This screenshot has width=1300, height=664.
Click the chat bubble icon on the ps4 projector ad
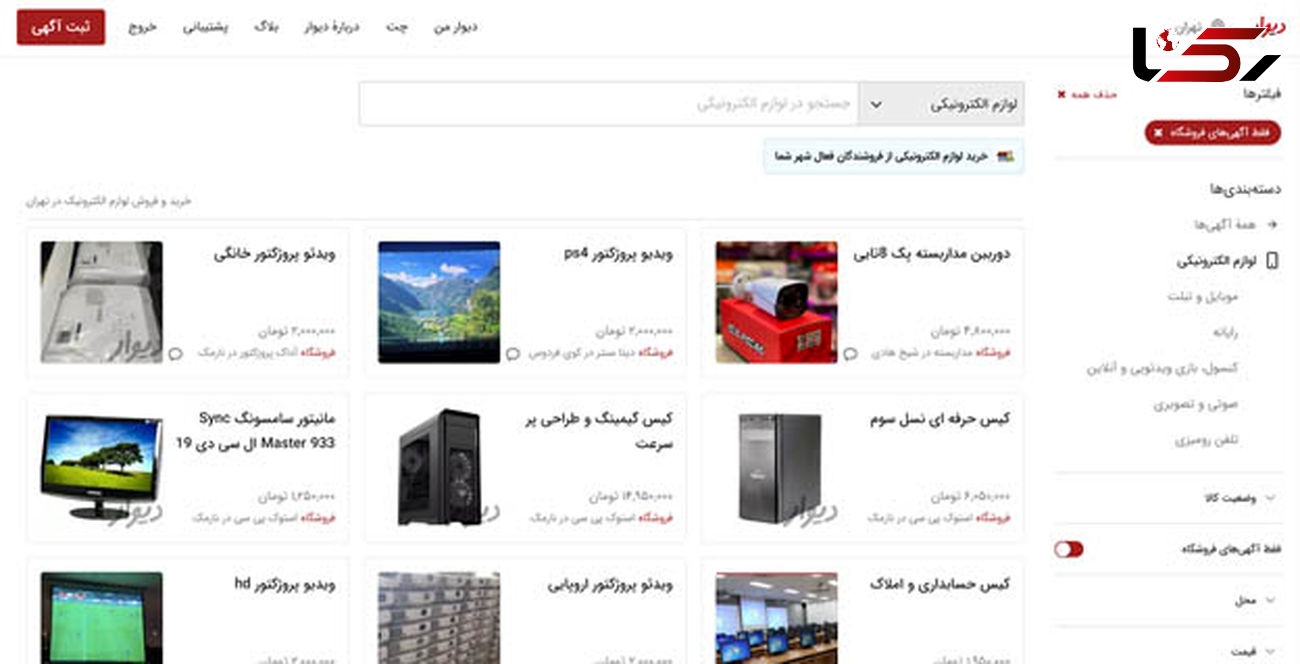click(513, 353)
